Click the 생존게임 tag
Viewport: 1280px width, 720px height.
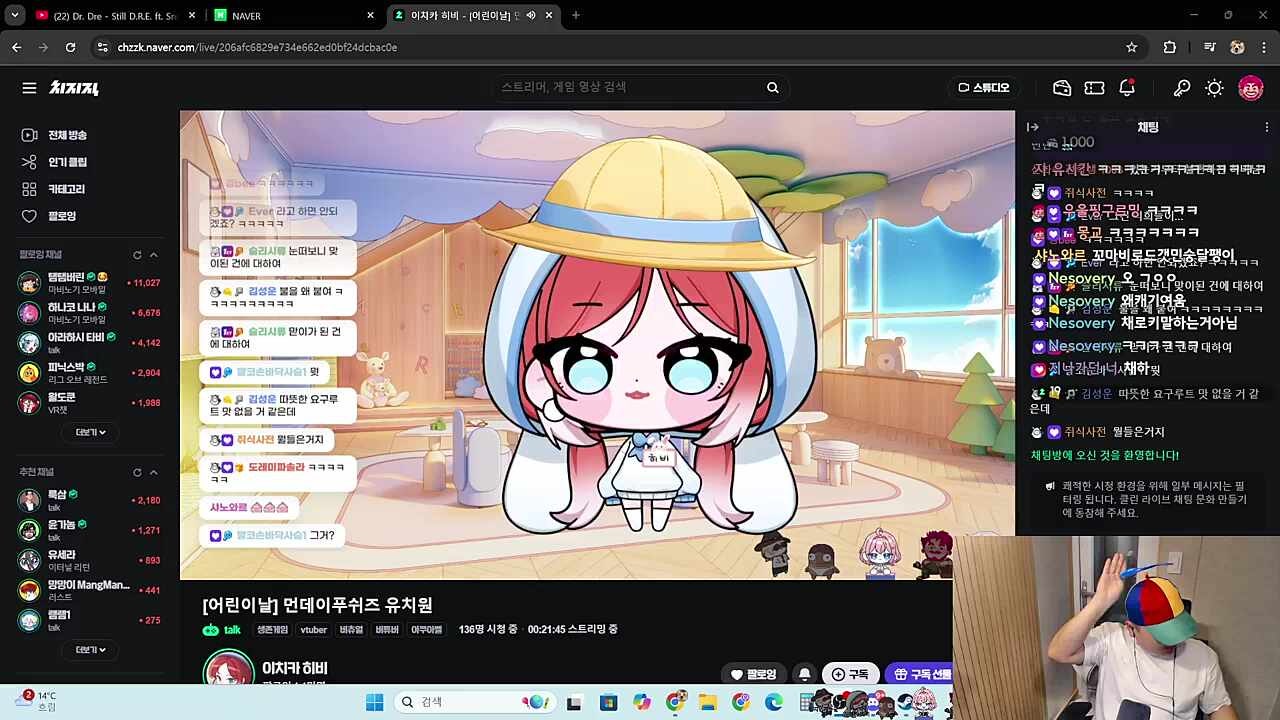(x=272, y=630)
